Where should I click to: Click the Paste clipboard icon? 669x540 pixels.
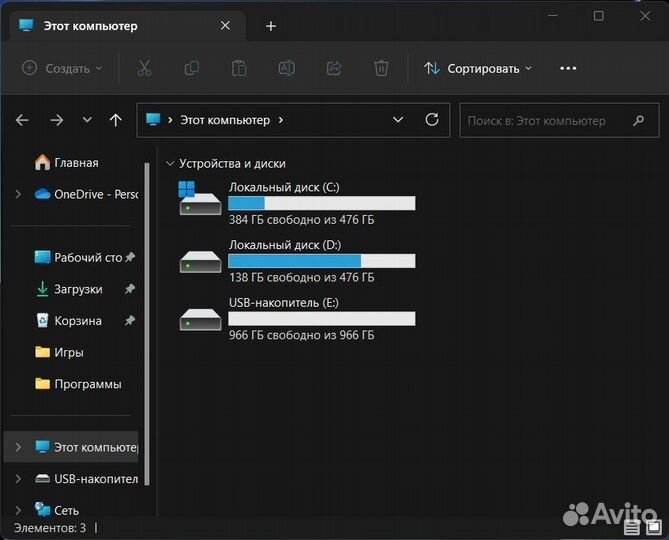(239, 68)
